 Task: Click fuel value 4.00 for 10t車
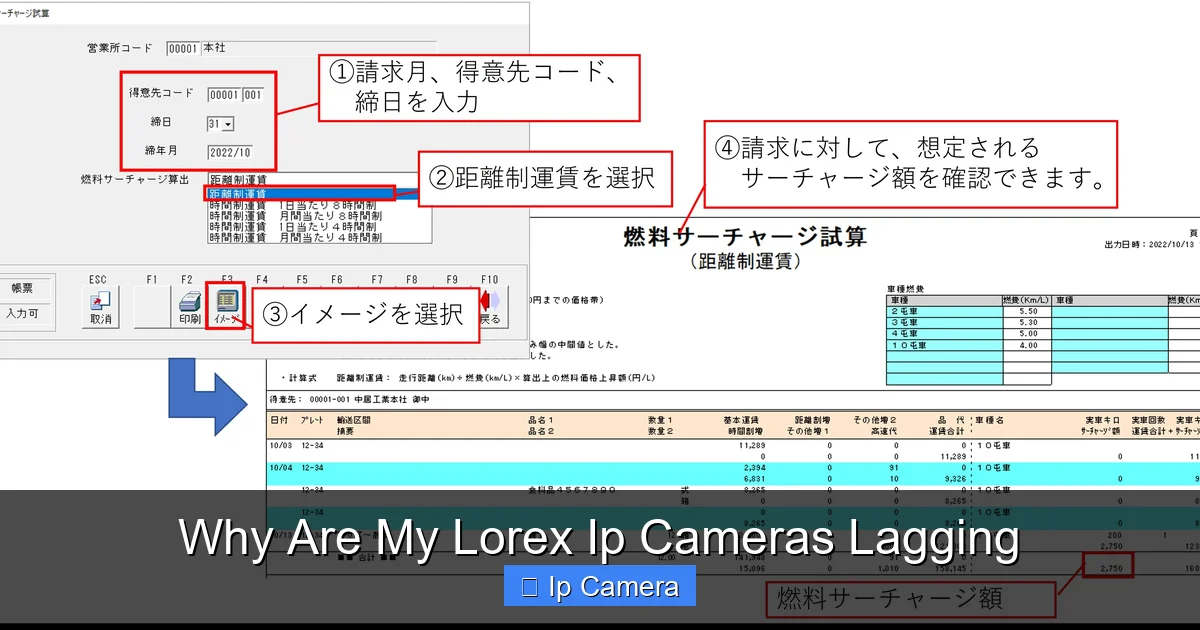pyautogui.click(x=1026, y=345)
